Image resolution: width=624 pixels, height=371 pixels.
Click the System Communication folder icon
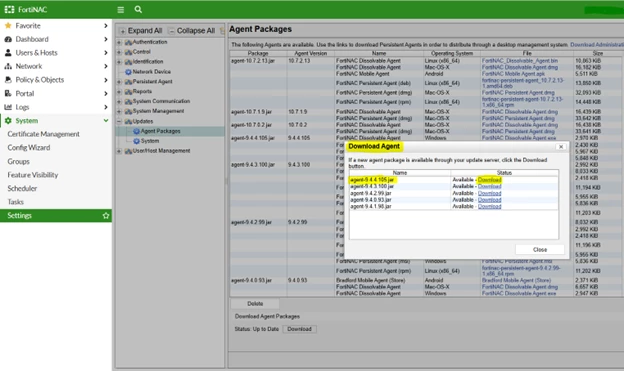coord(128,102)
